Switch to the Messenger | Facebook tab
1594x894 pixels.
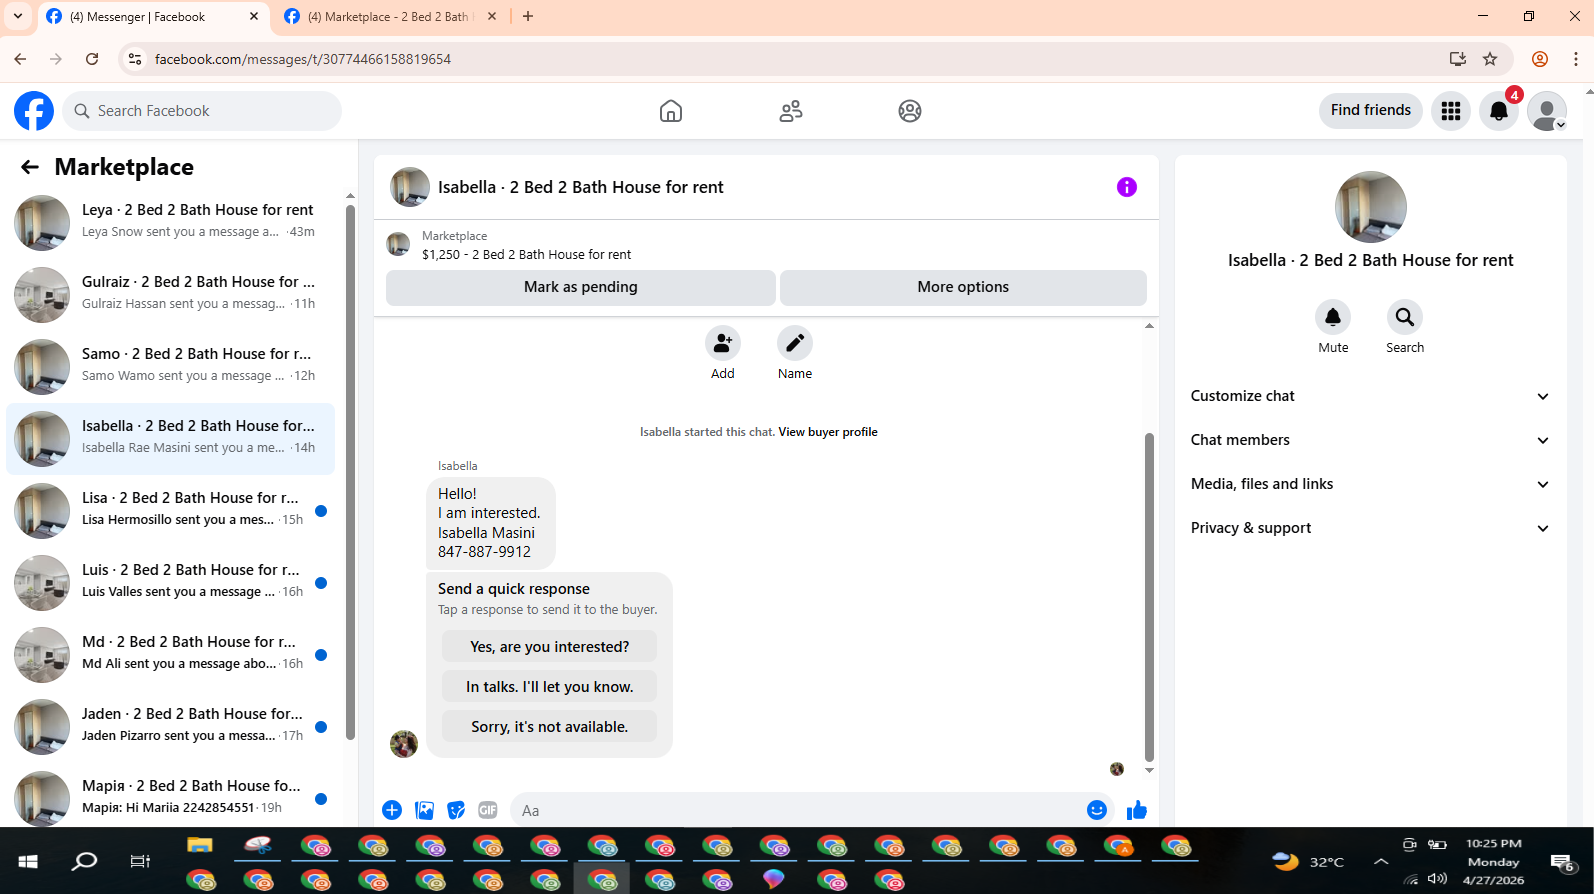pyautogui.click(x=153, y=17)
